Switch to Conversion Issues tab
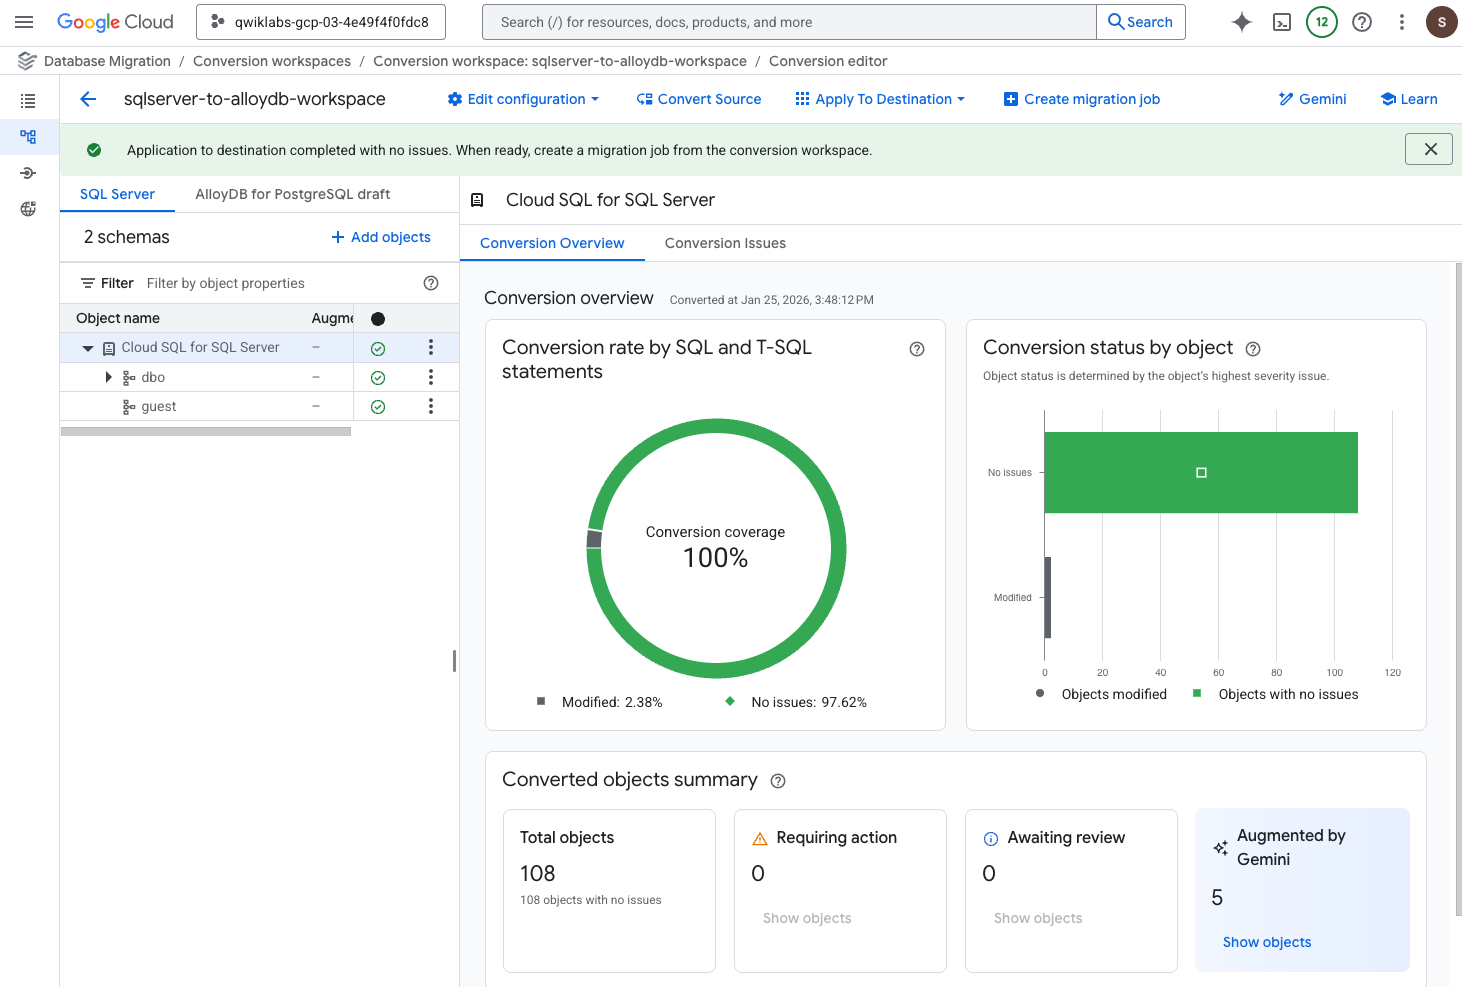 tap(725, 243)
